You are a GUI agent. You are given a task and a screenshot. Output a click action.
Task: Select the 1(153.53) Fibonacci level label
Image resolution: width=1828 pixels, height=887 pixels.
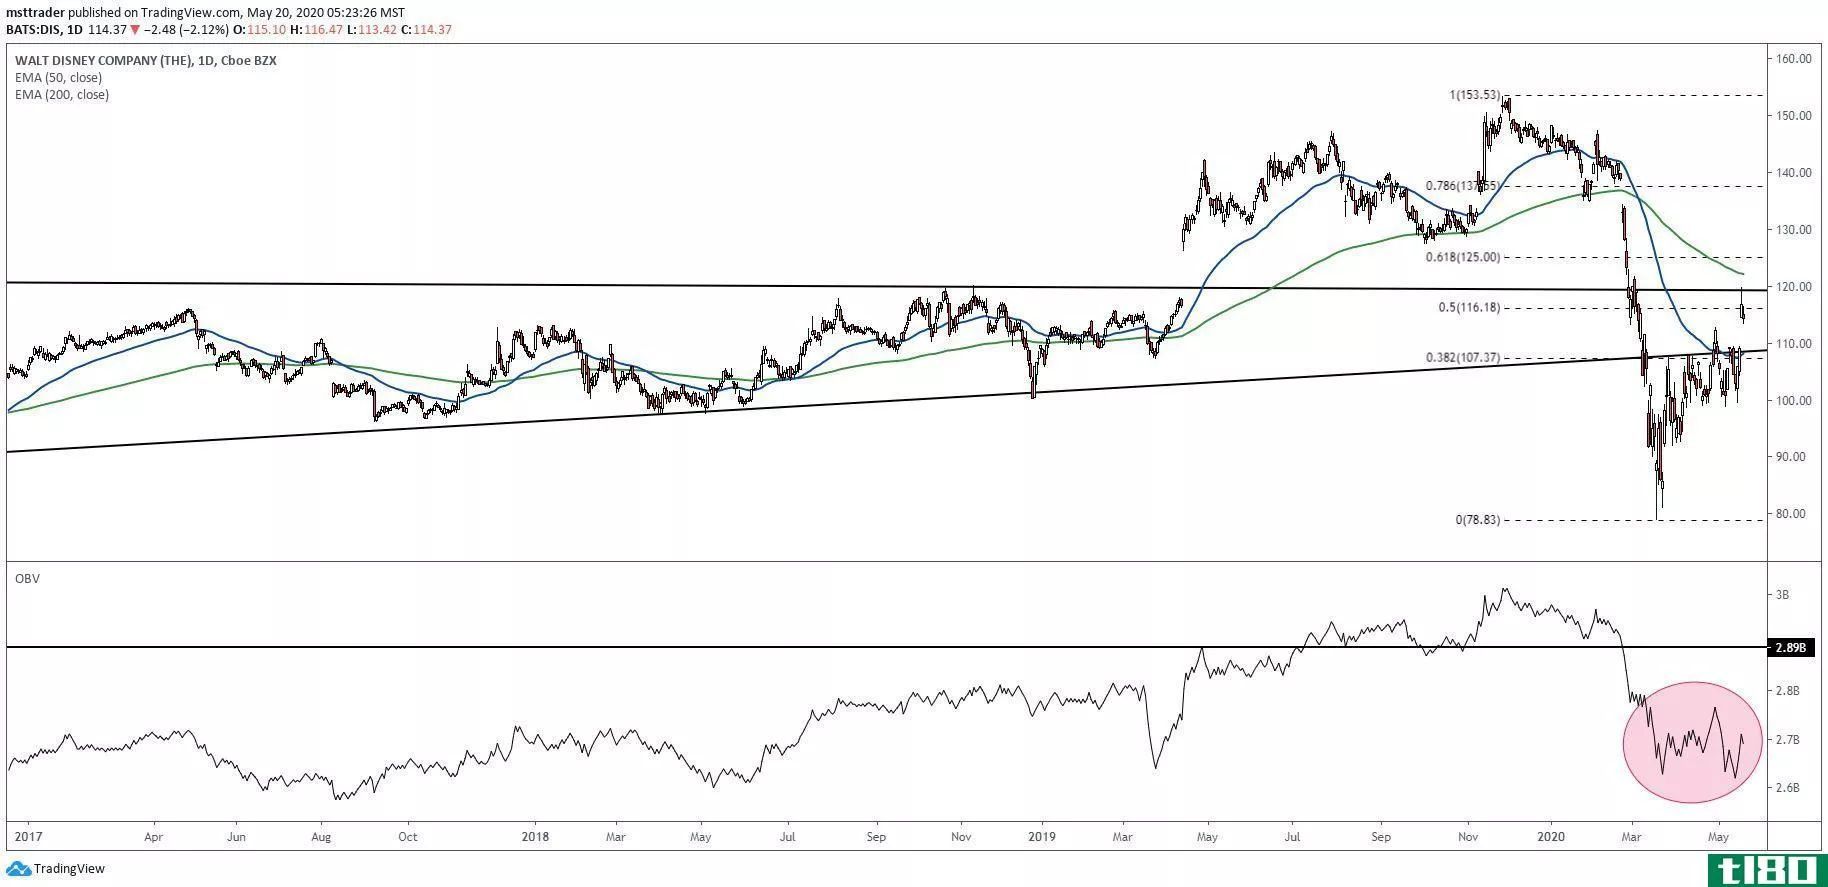coord(1474,95)
